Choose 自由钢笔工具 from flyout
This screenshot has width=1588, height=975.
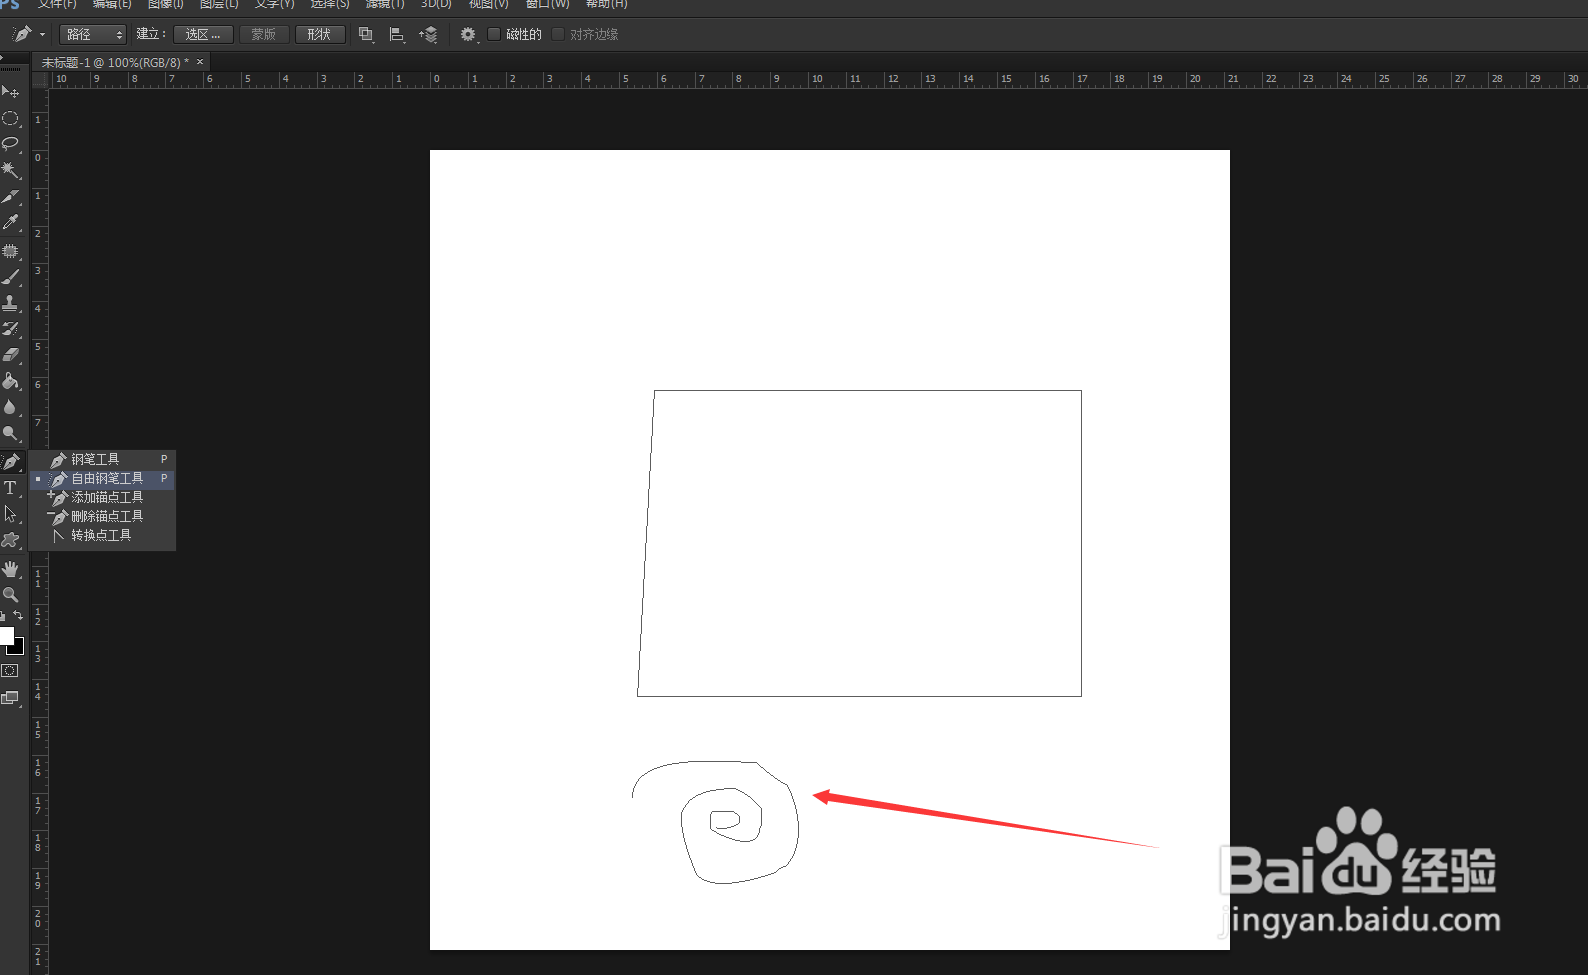(x=103, y=478)
